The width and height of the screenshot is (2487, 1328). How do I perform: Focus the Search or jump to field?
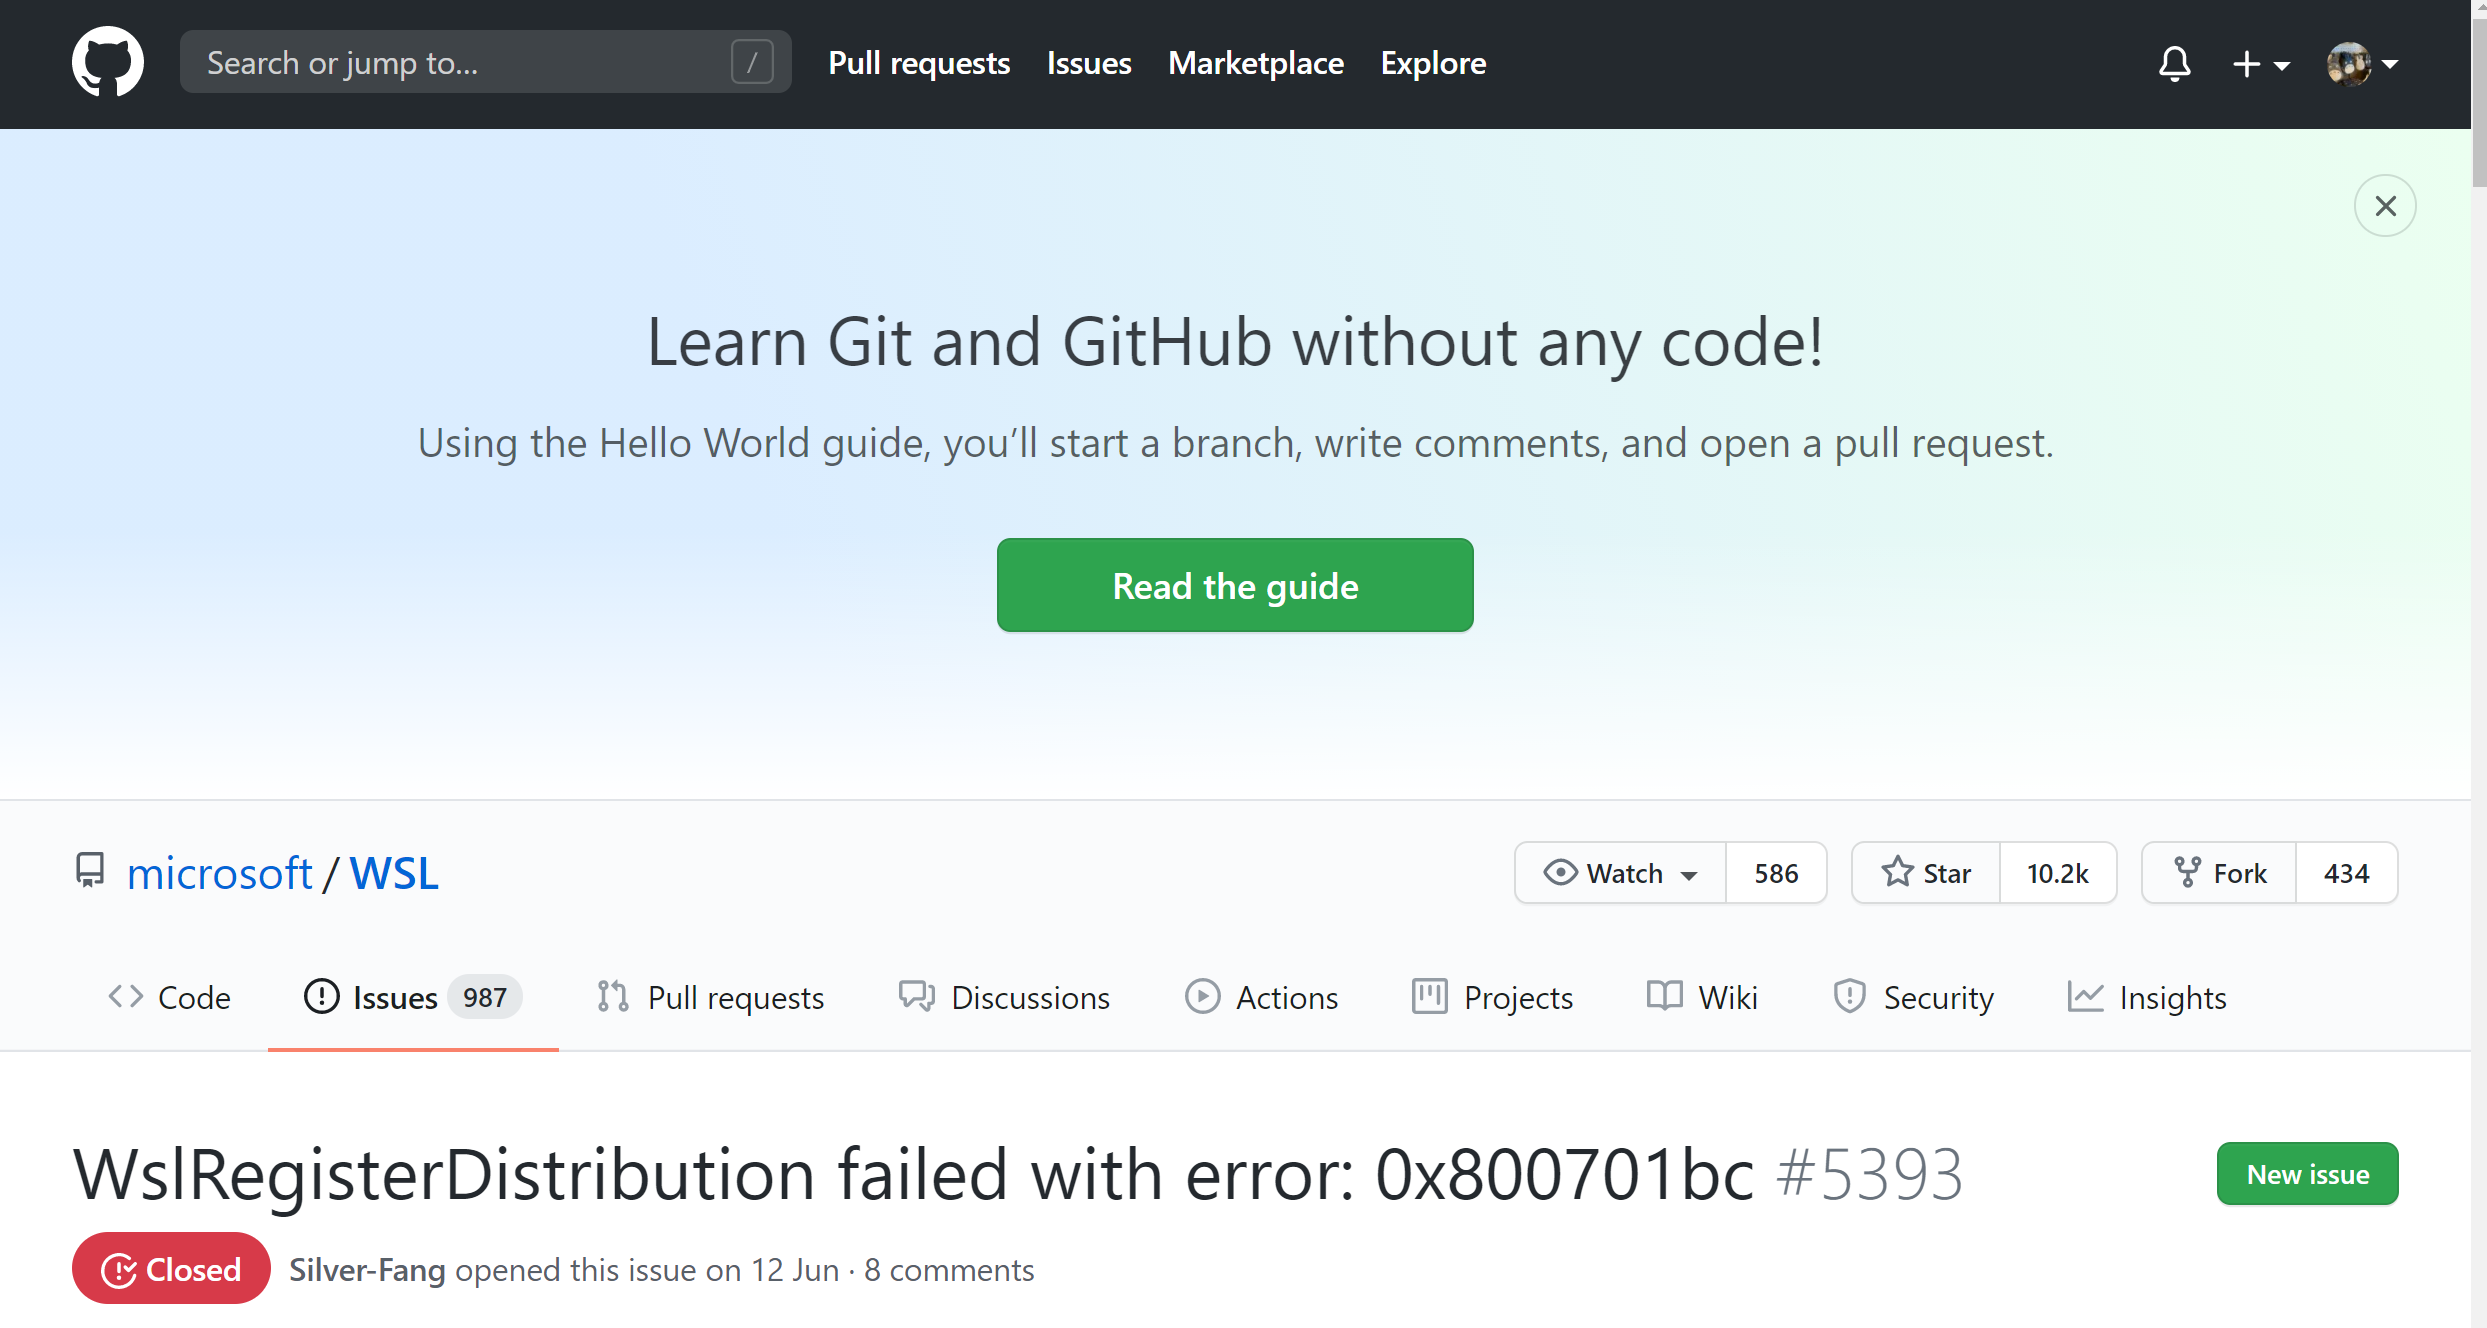coord(460,62)
